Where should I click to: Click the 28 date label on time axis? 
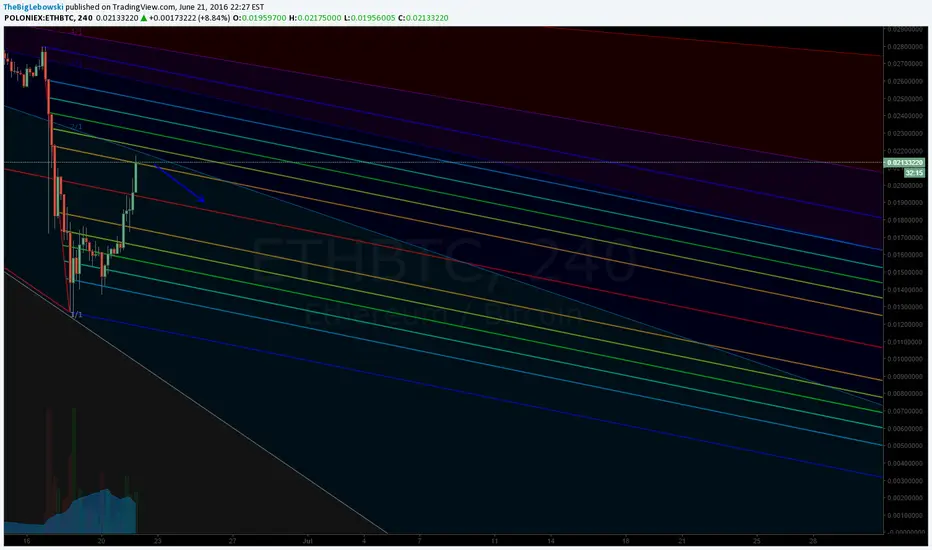813,541
